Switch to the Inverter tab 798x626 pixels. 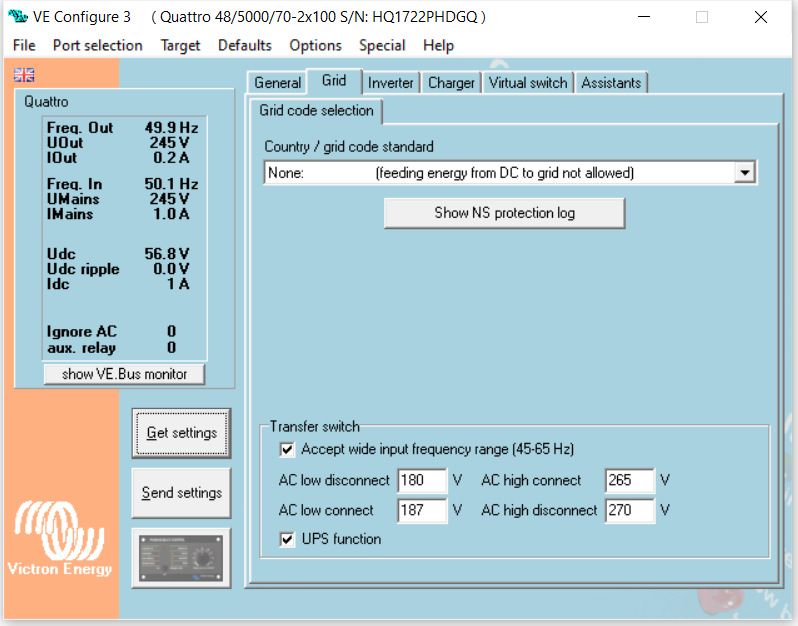pyautogui.click(x=390, y=83)
